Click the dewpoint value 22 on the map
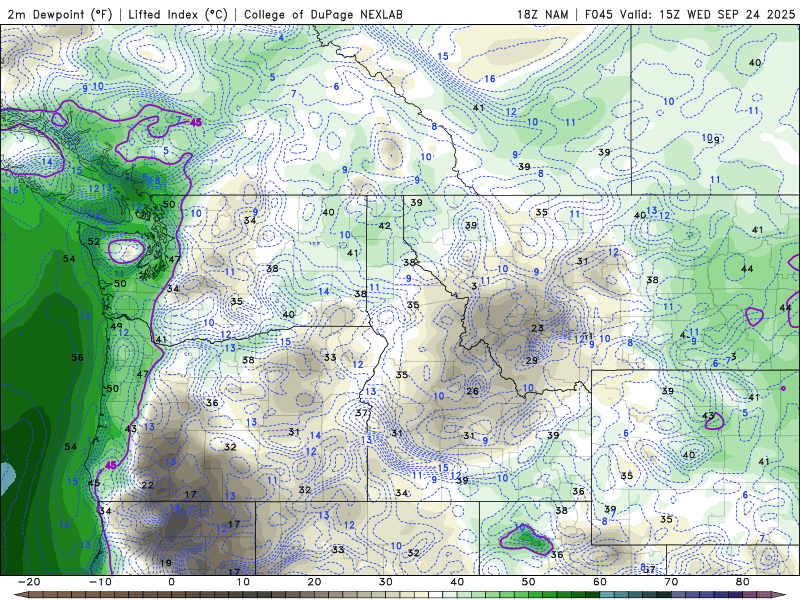The image size is (800, 600). click(x=147, y=485)
